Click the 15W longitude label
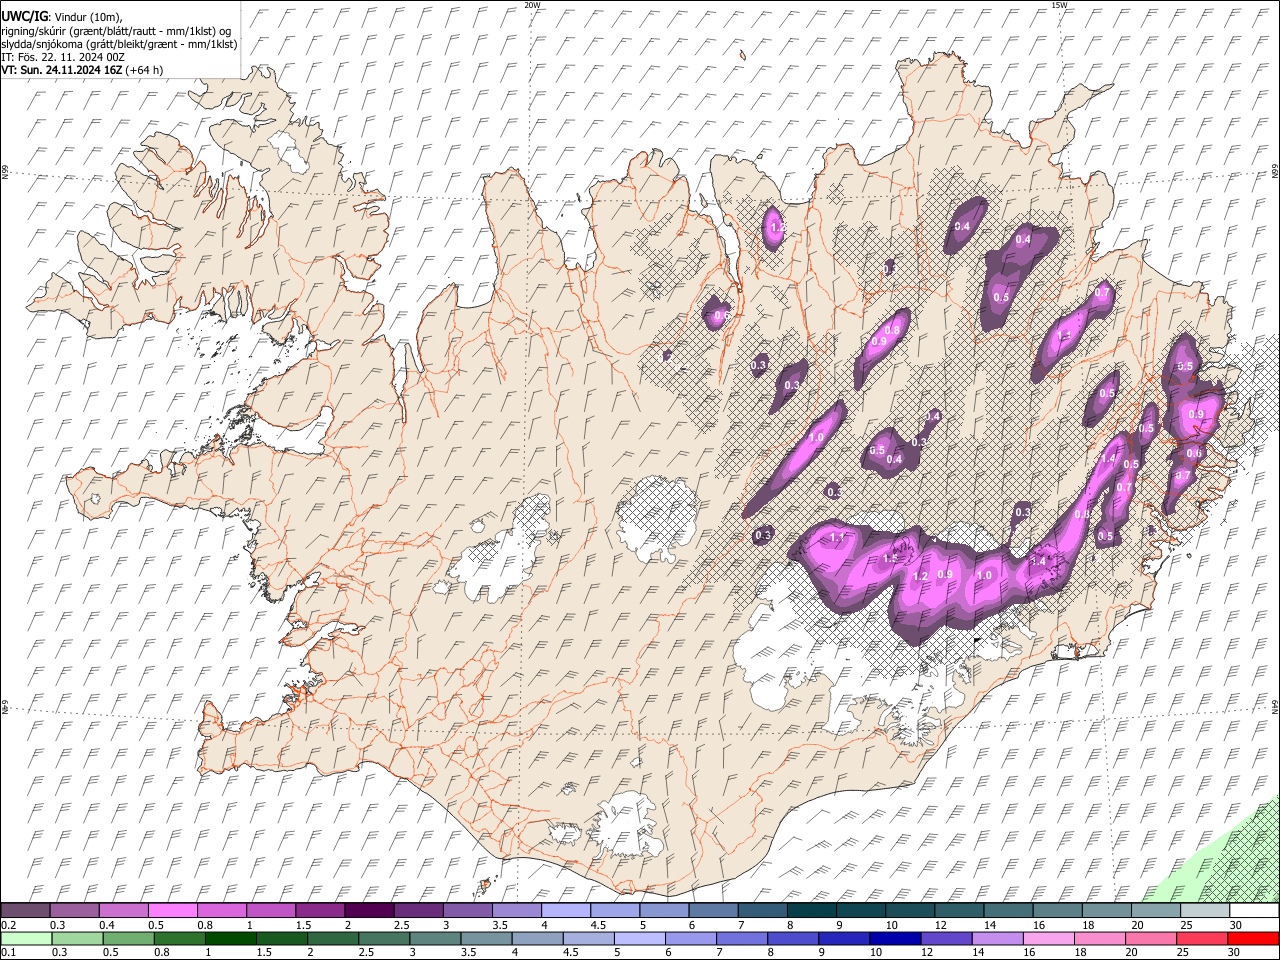Image resolution: width=1280 pixels, height=960 pixels. 1059,5
